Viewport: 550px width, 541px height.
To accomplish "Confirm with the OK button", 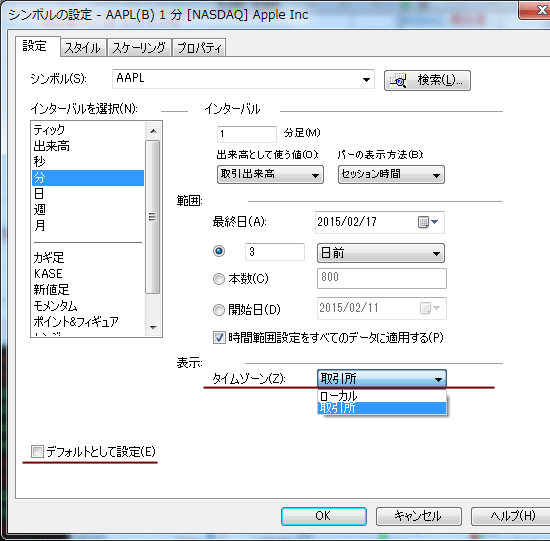I will [x=324, y=516].
